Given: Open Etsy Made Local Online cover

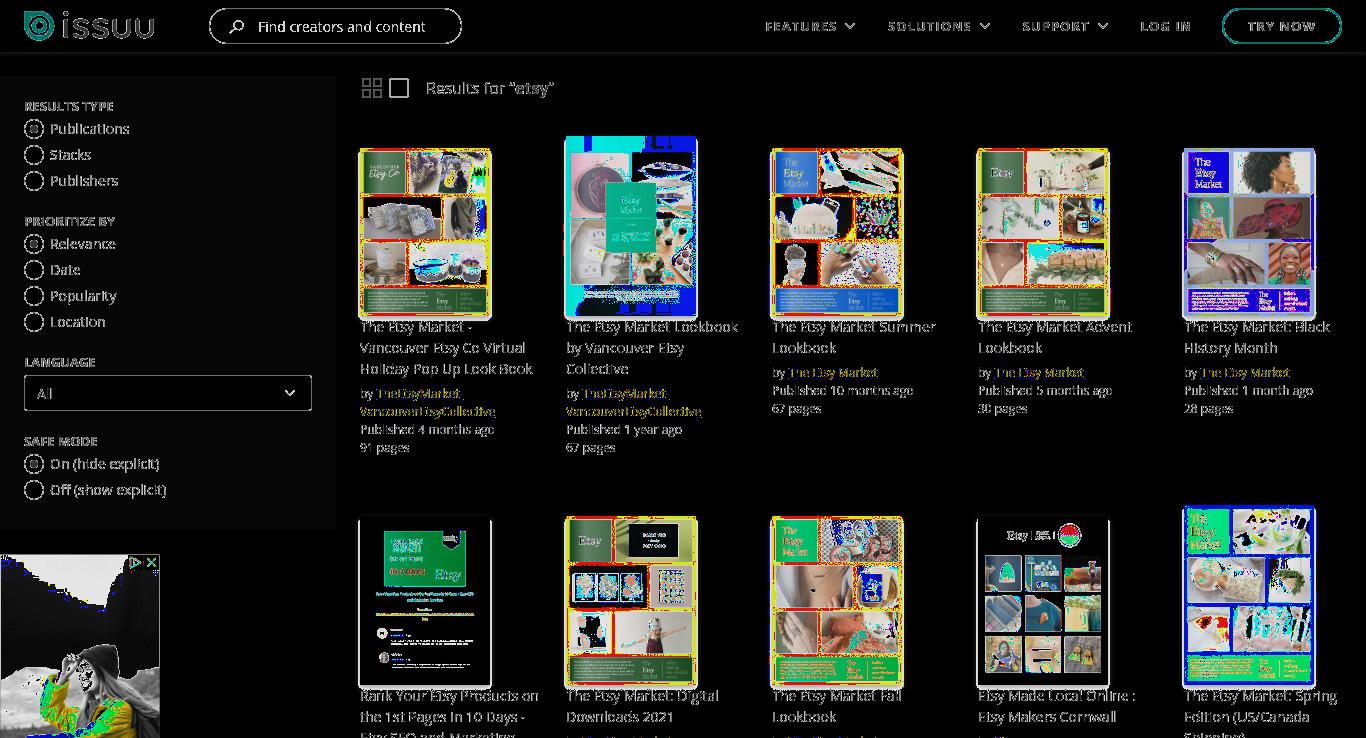Looking at the screenshot, I should [1043, 601].
